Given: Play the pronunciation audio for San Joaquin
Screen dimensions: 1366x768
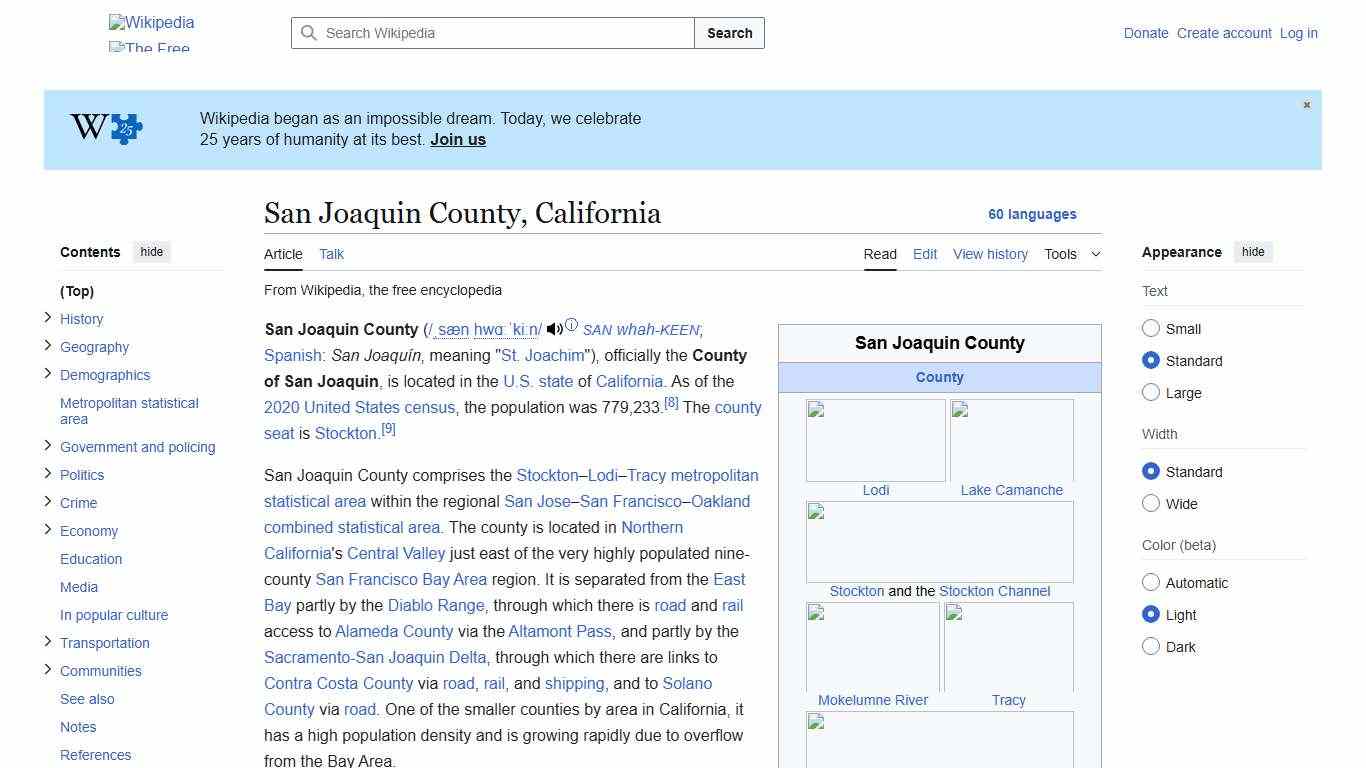Looking at the screenshot, I should [554, 328].
